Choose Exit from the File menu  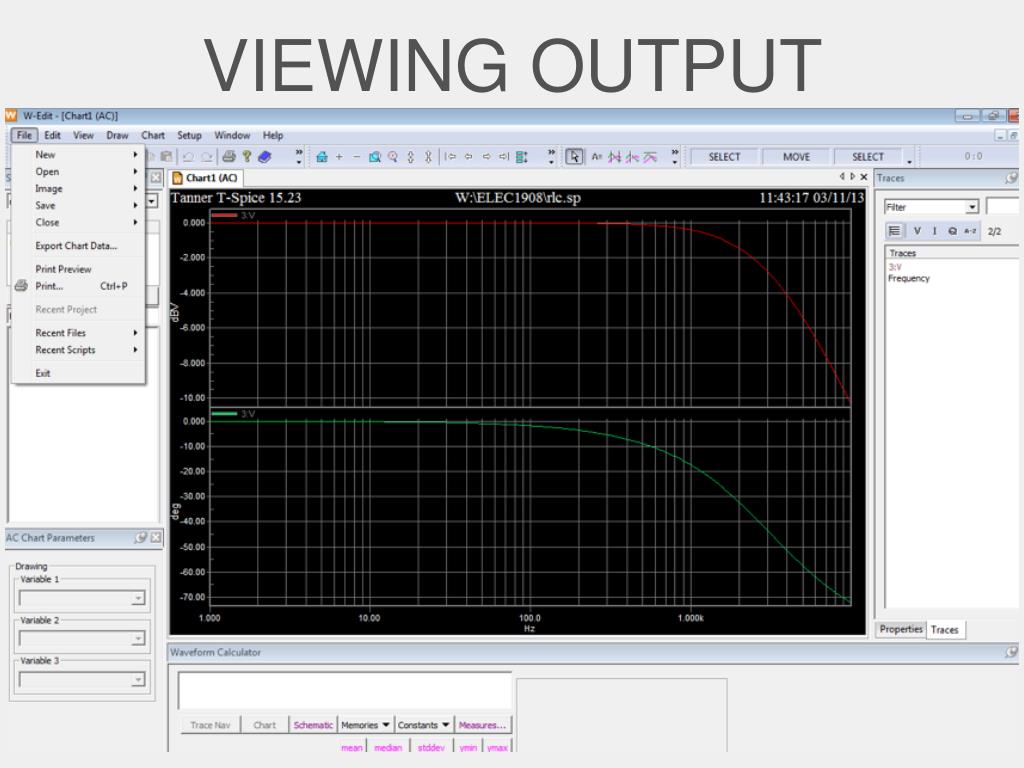click(x=78, y=373)
